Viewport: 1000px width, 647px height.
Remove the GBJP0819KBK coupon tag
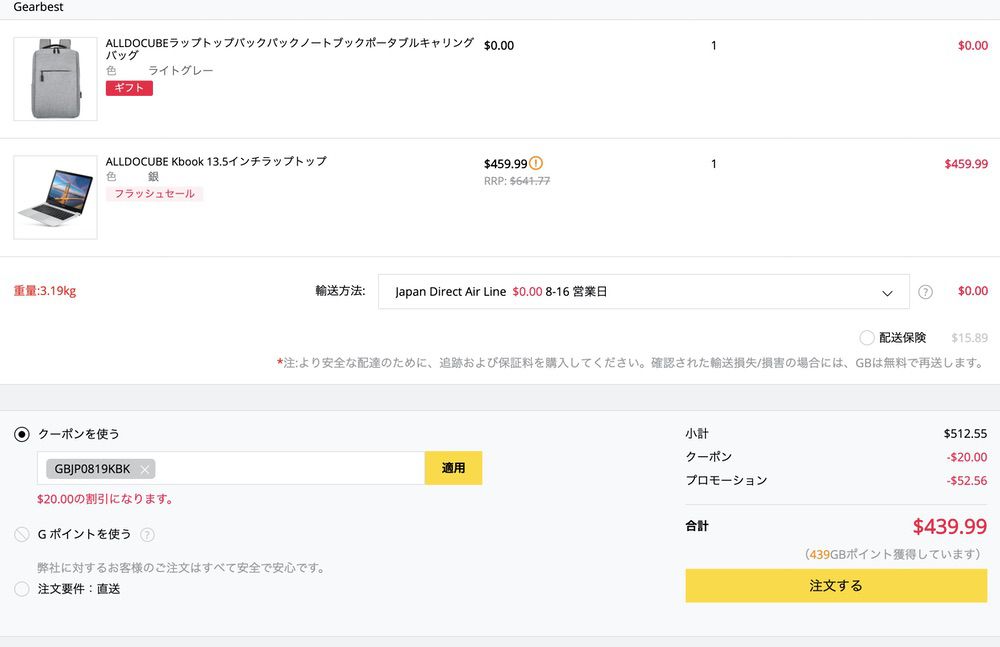click(x=145, y=469)
